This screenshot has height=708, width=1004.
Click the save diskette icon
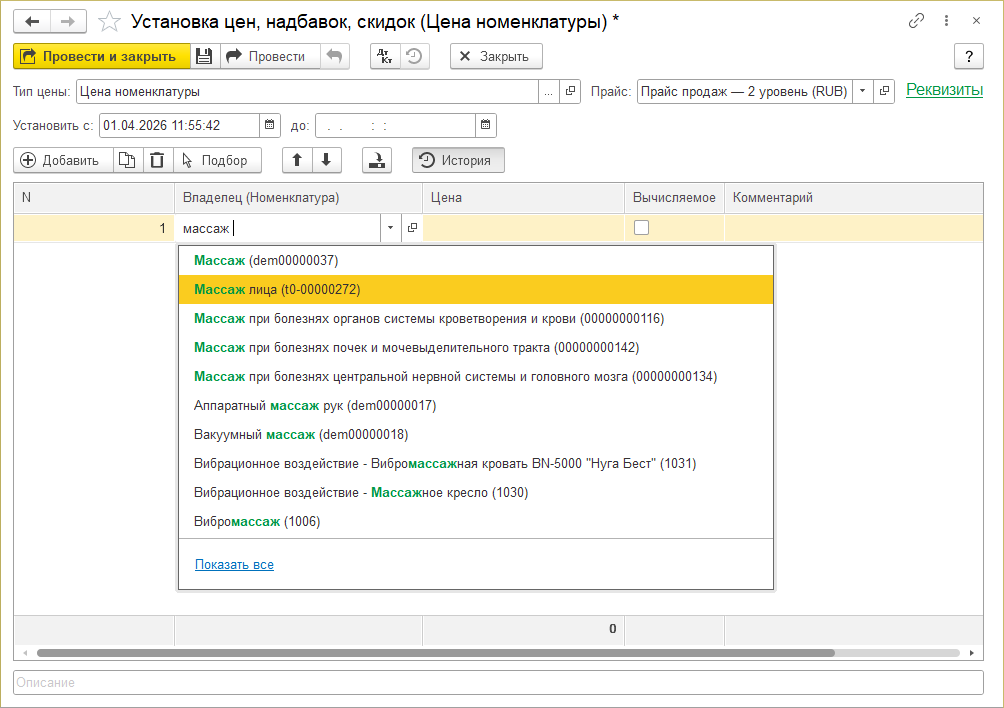coord(203,57)
